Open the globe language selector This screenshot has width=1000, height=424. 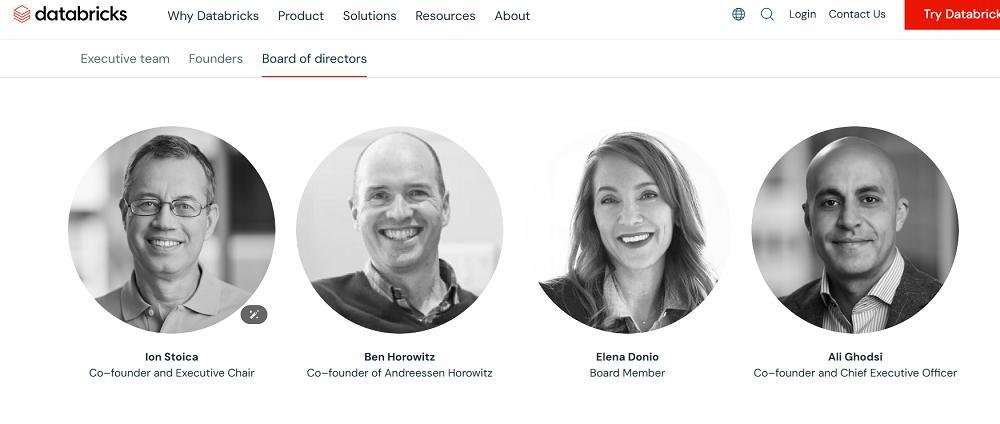click(739, 14)
